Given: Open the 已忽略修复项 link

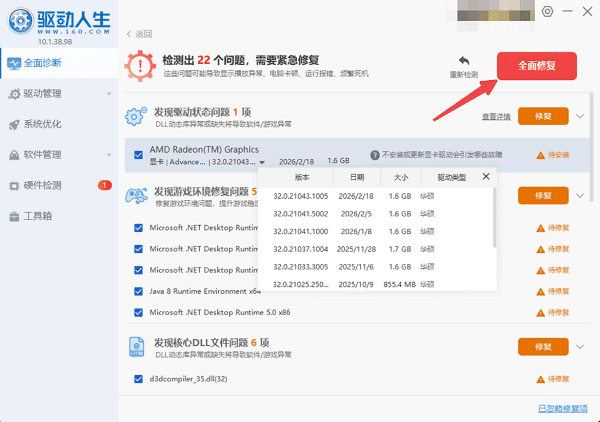Looking at the screenshot, I should tap(562, 409).
